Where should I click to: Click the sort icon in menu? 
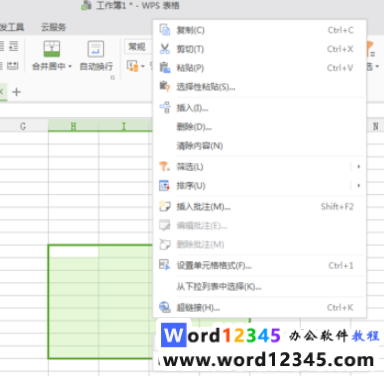point(164,185)
